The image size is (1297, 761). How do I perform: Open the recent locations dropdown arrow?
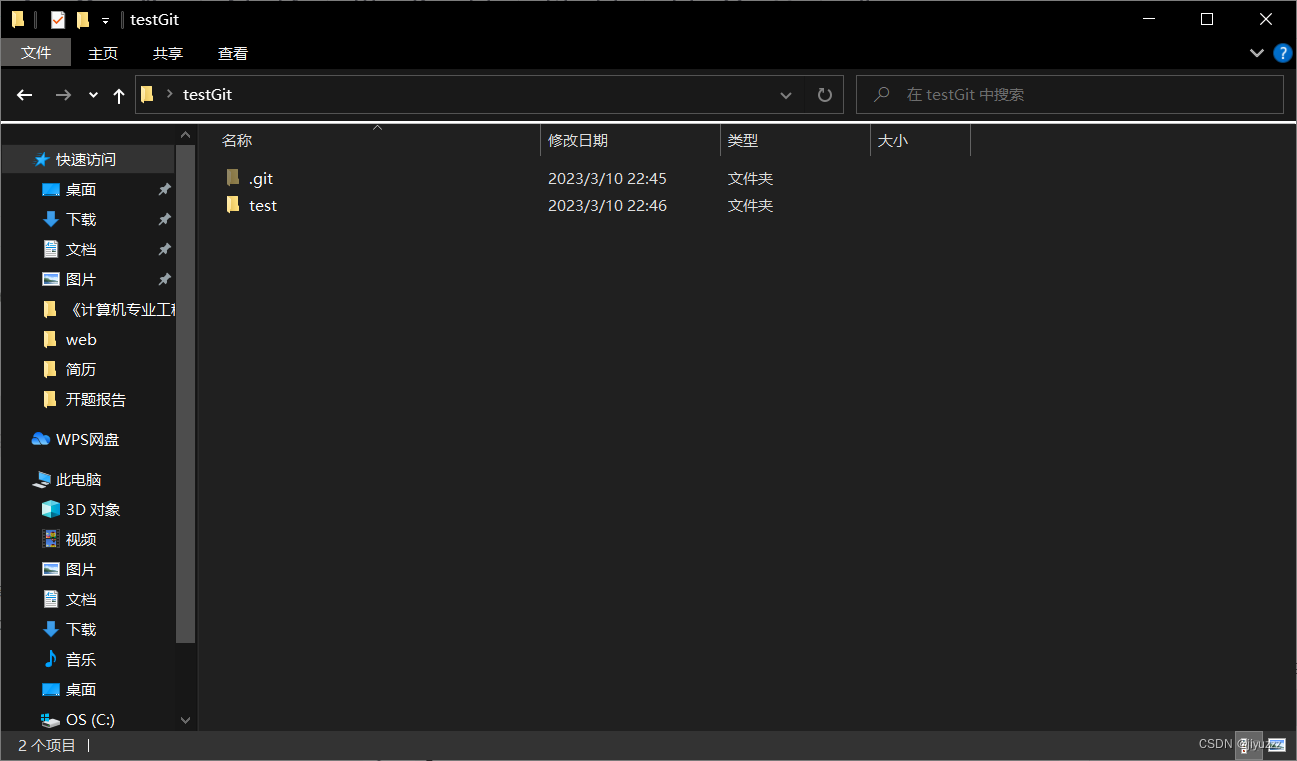[93, 95]
